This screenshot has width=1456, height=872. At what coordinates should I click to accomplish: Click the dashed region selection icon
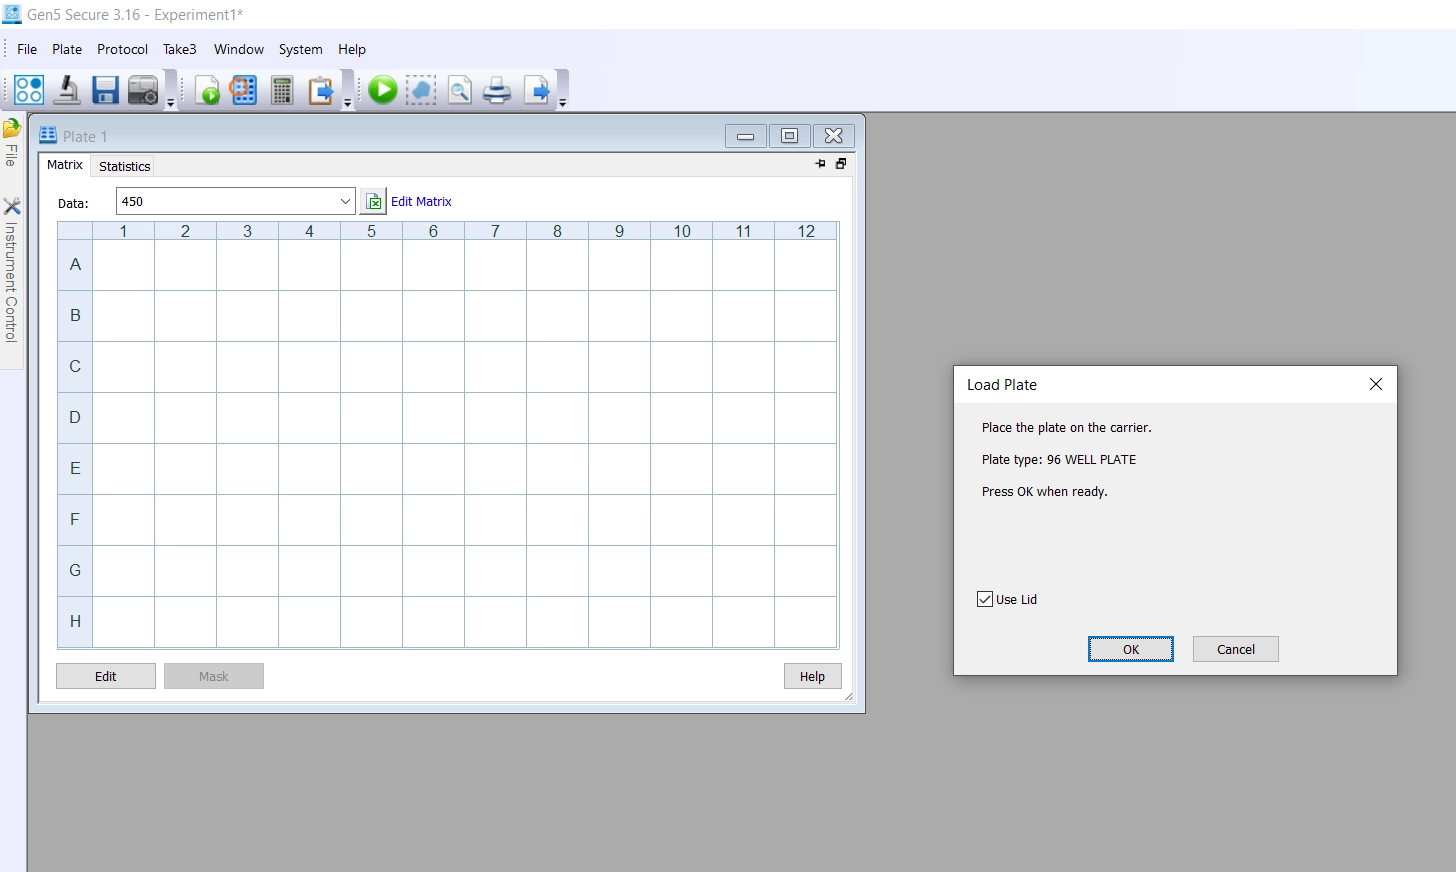tap(421, 90)
